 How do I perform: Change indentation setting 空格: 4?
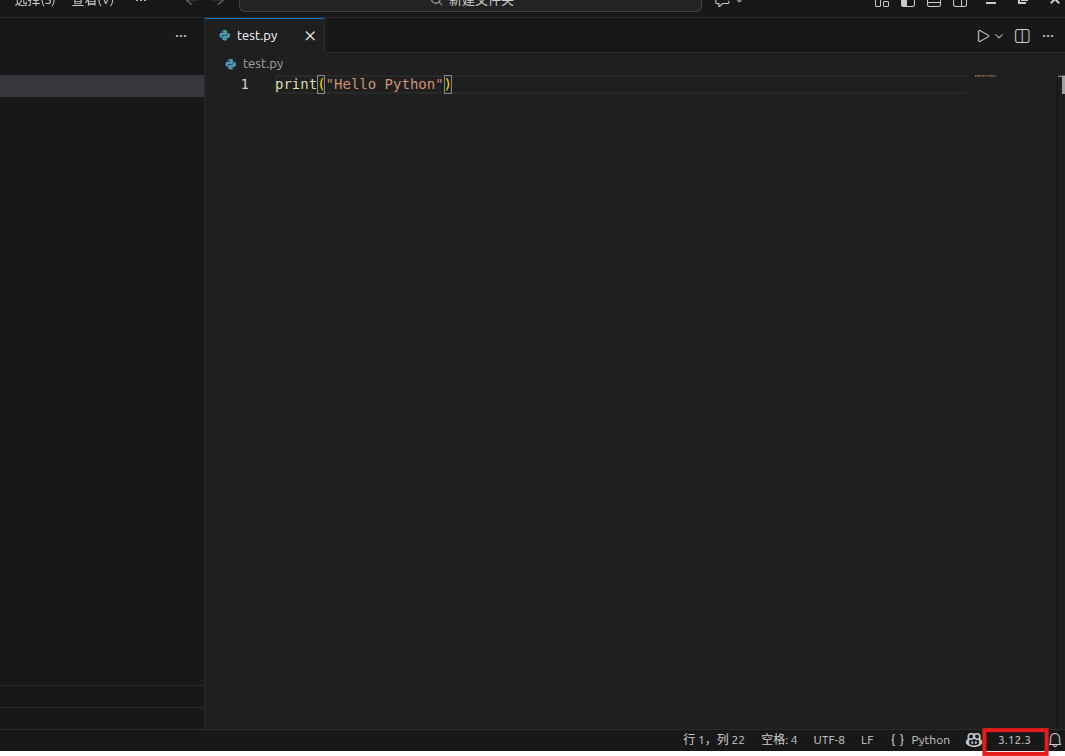(779, 740)
